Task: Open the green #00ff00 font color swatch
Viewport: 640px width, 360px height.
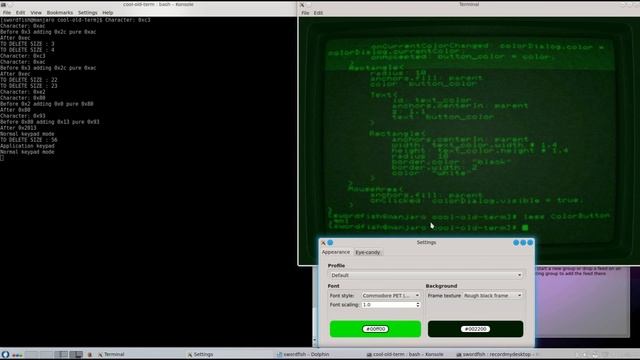Action: pos(375,329)
